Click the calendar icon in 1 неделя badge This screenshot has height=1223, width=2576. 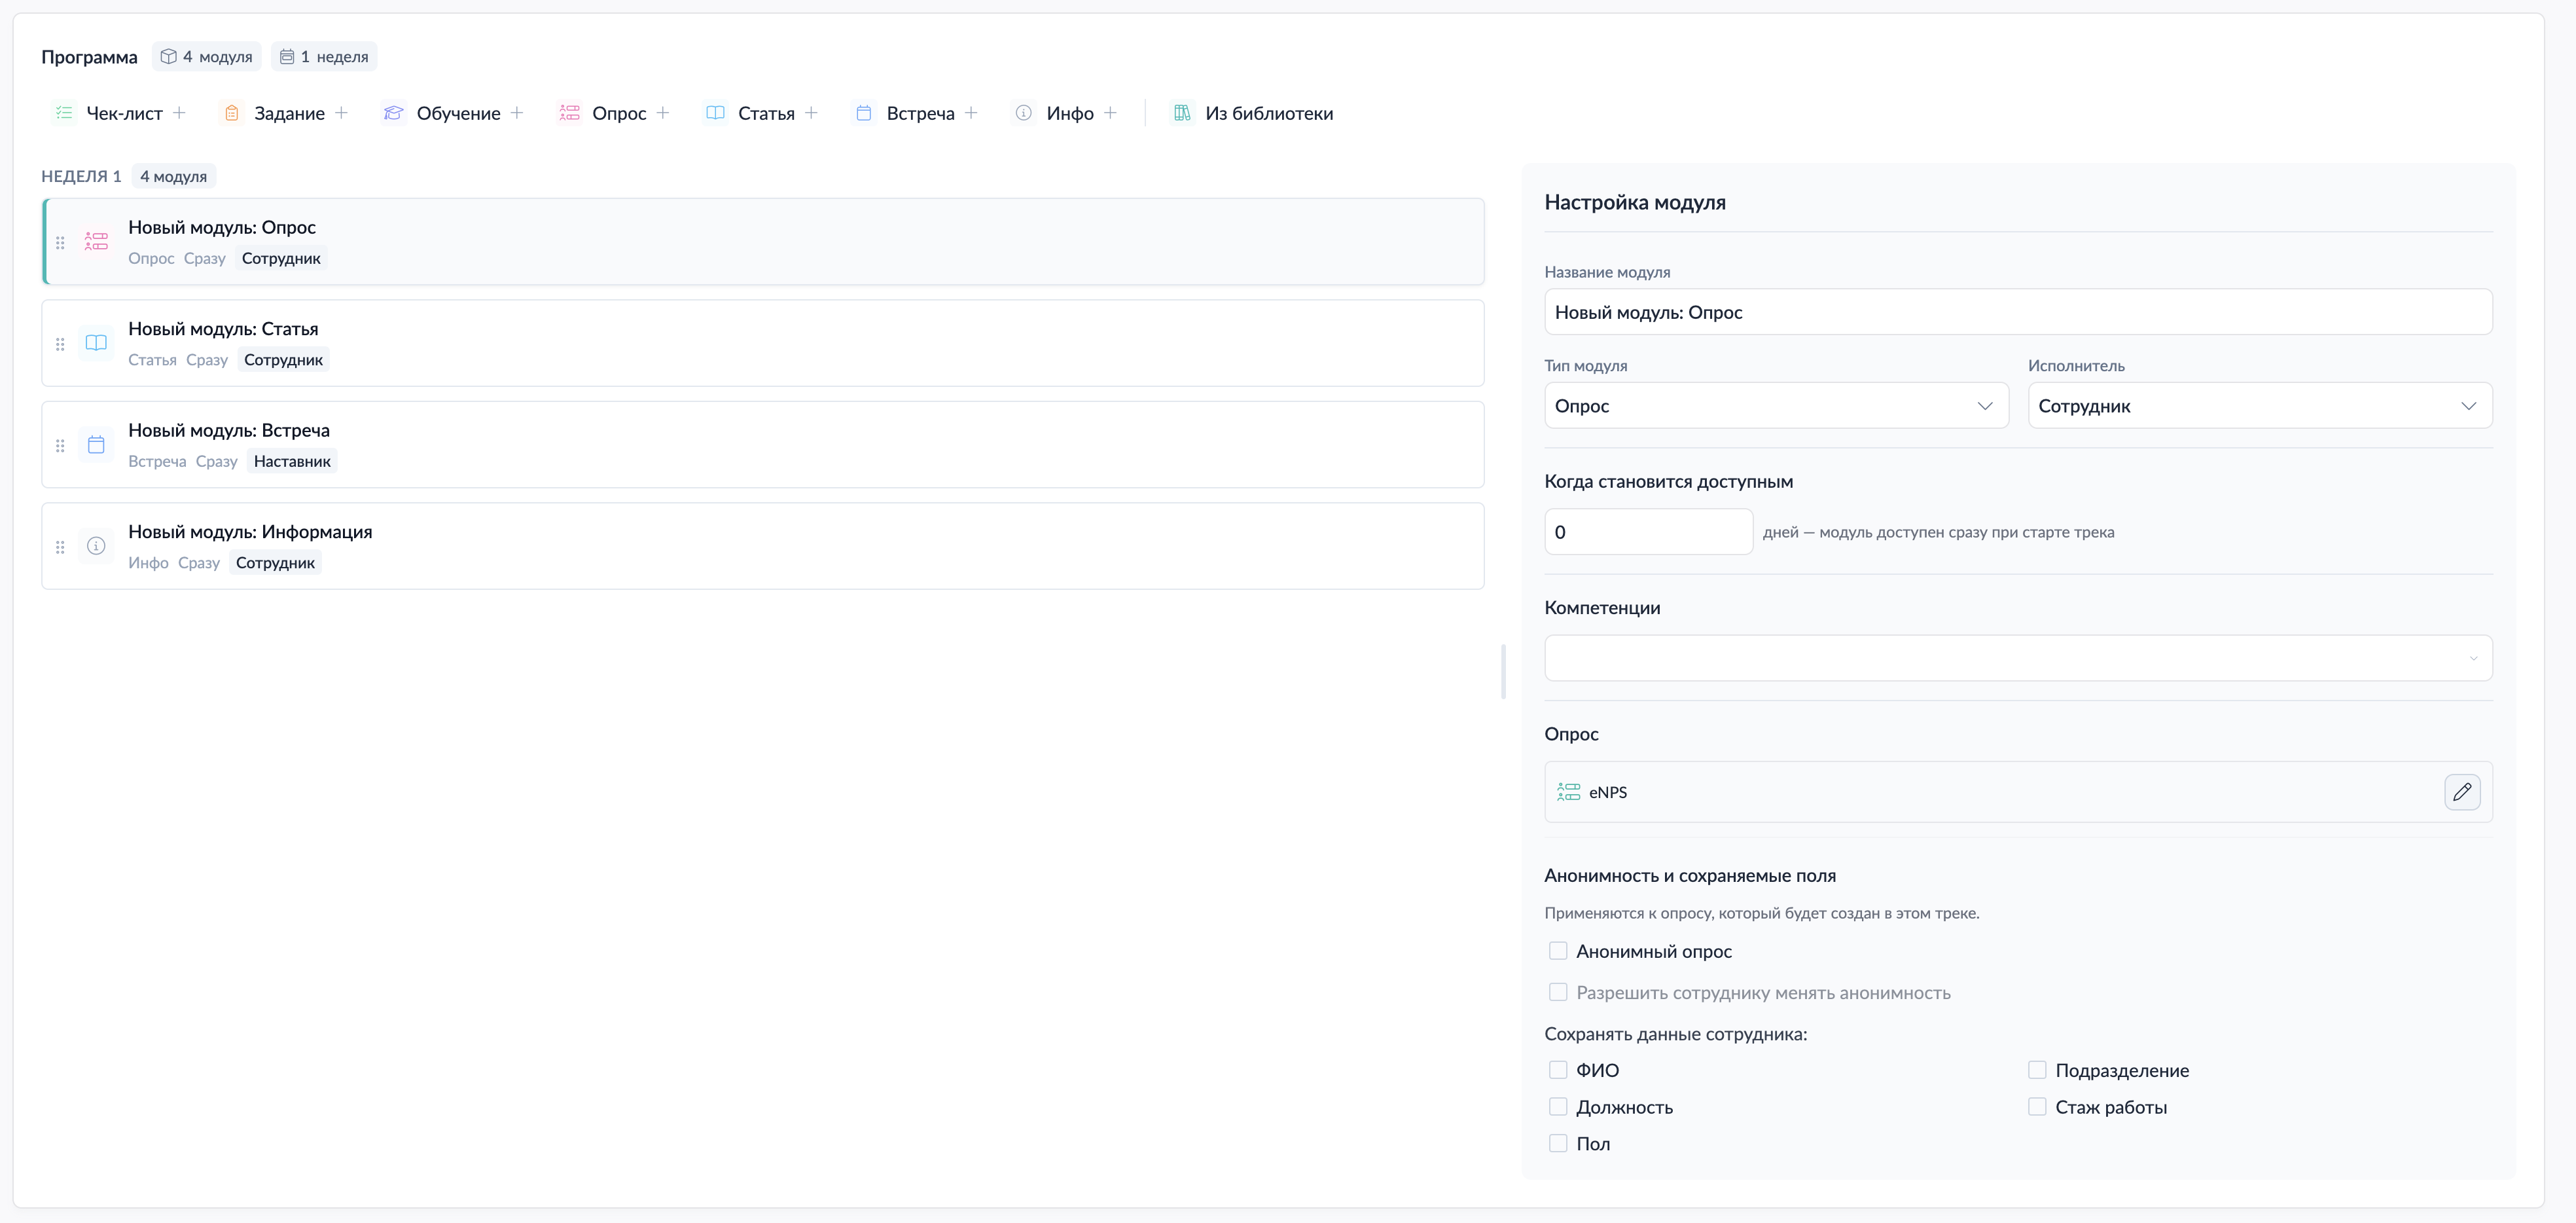click(287, 56)
